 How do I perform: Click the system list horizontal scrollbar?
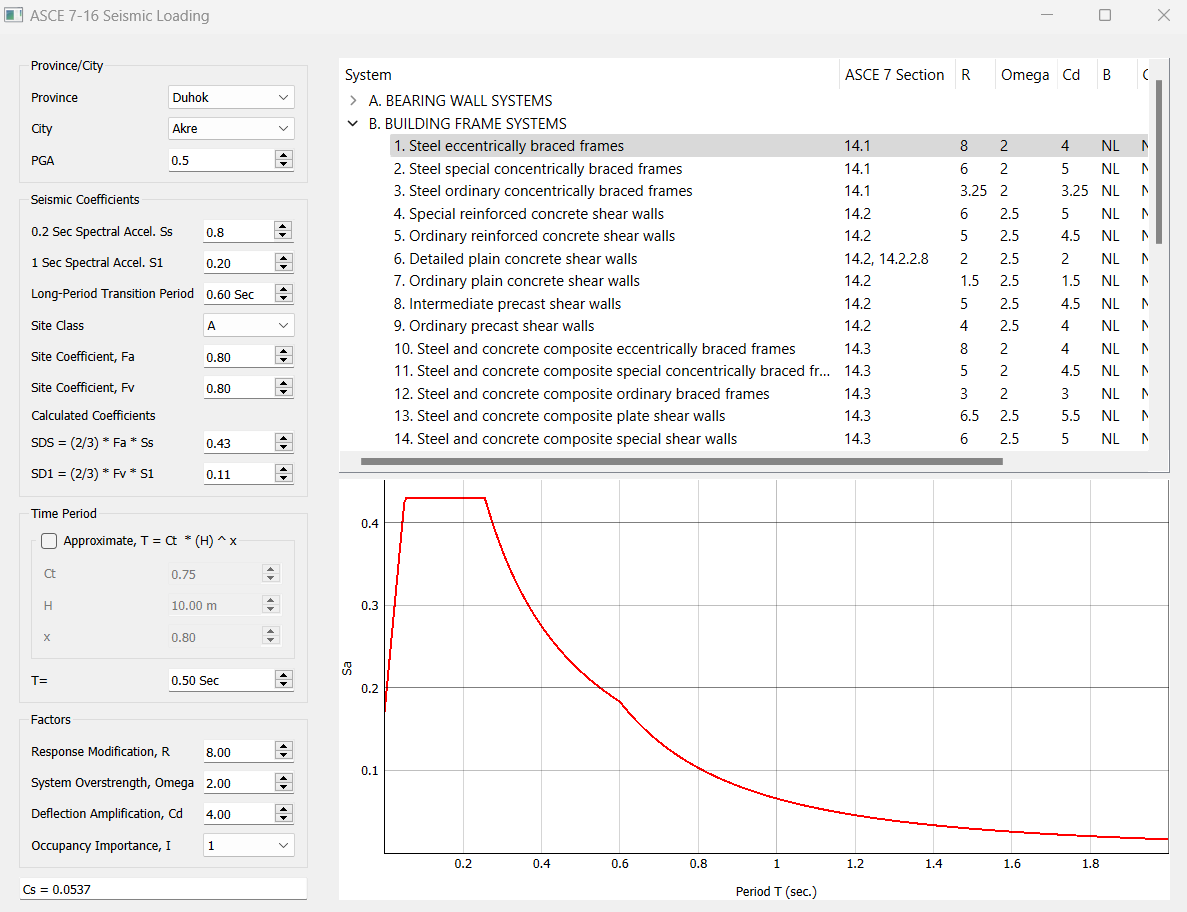click(x=681, y=461)
